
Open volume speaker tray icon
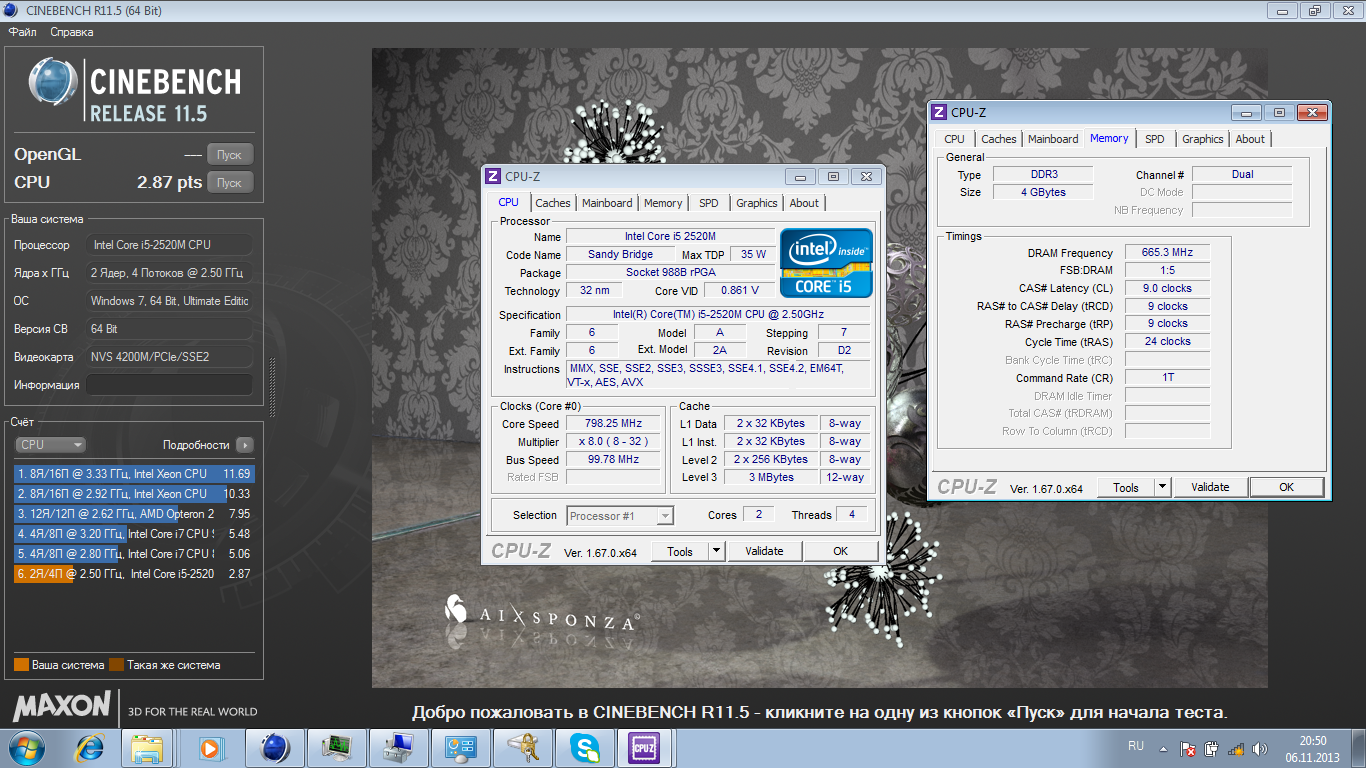[1260, 748]
